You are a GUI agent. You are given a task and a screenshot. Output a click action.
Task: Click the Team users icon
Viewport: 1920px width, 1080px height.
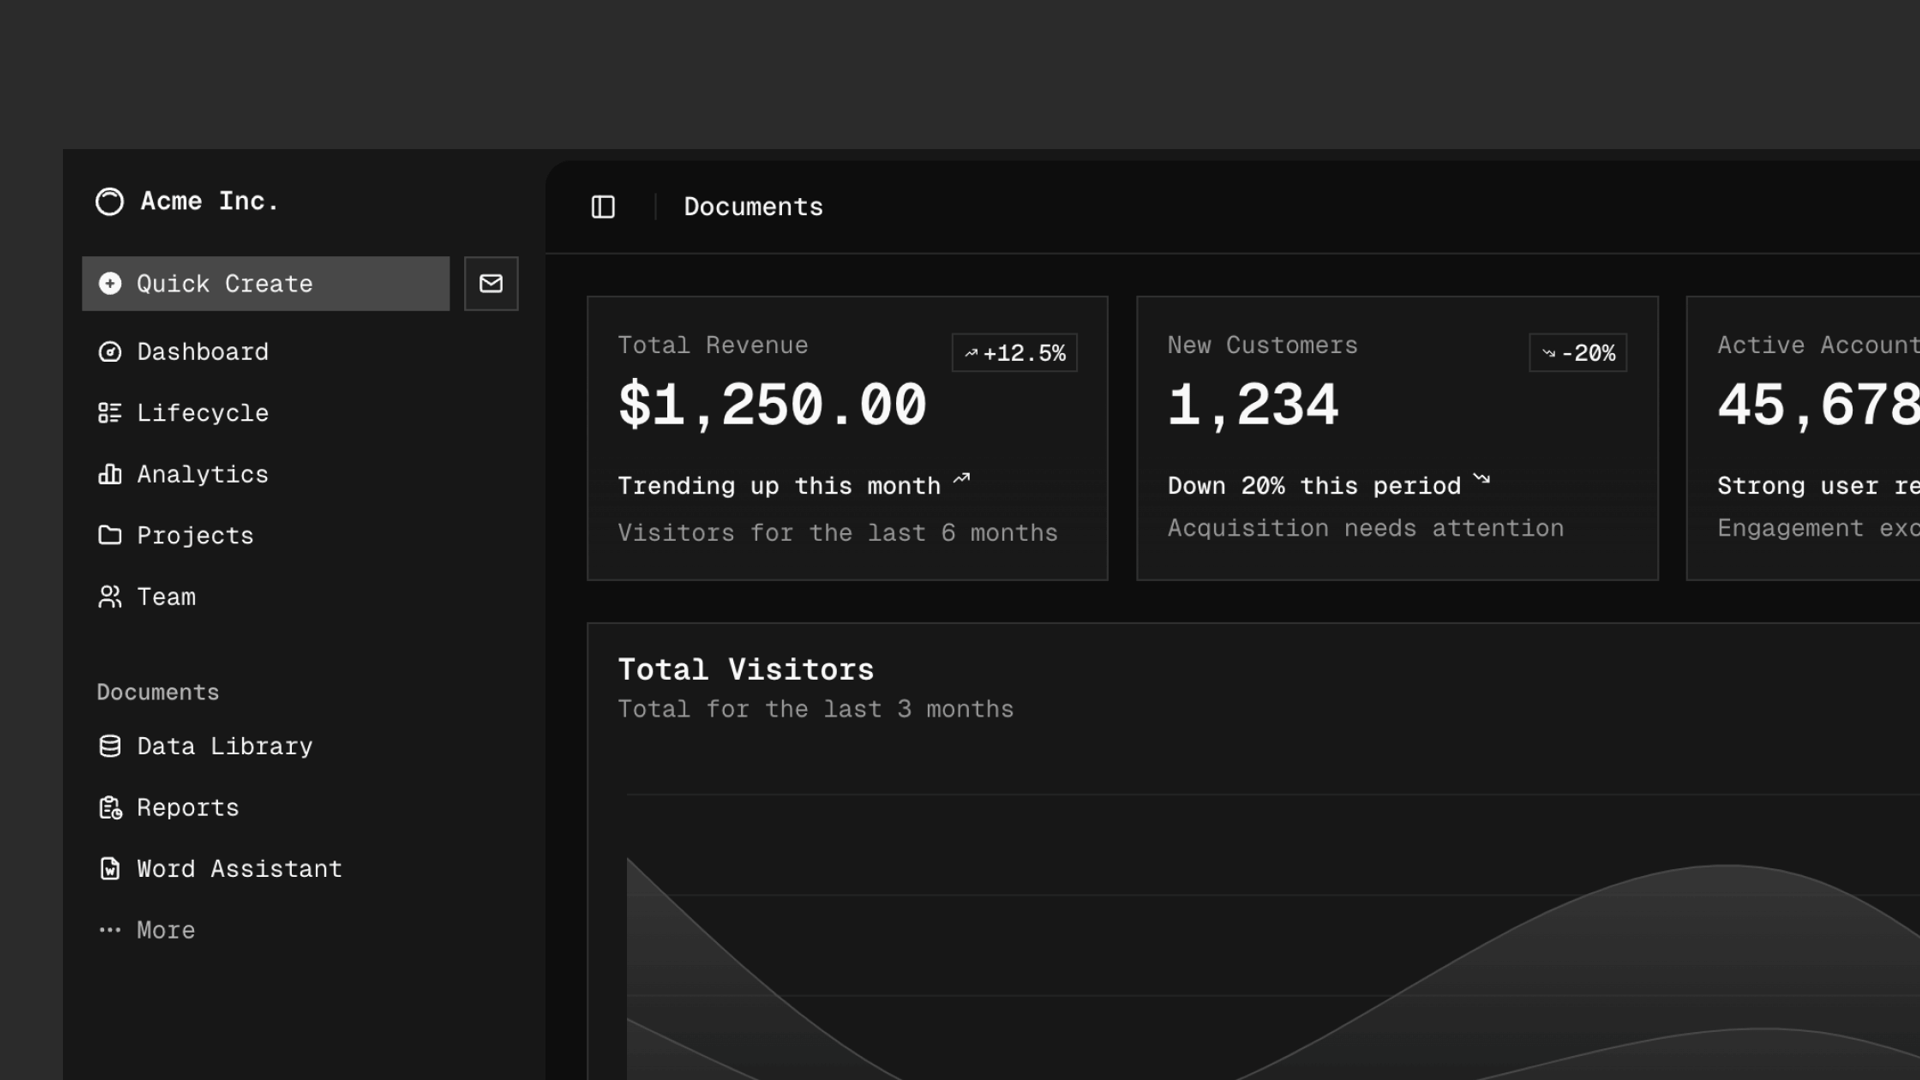tap(110, 597)
